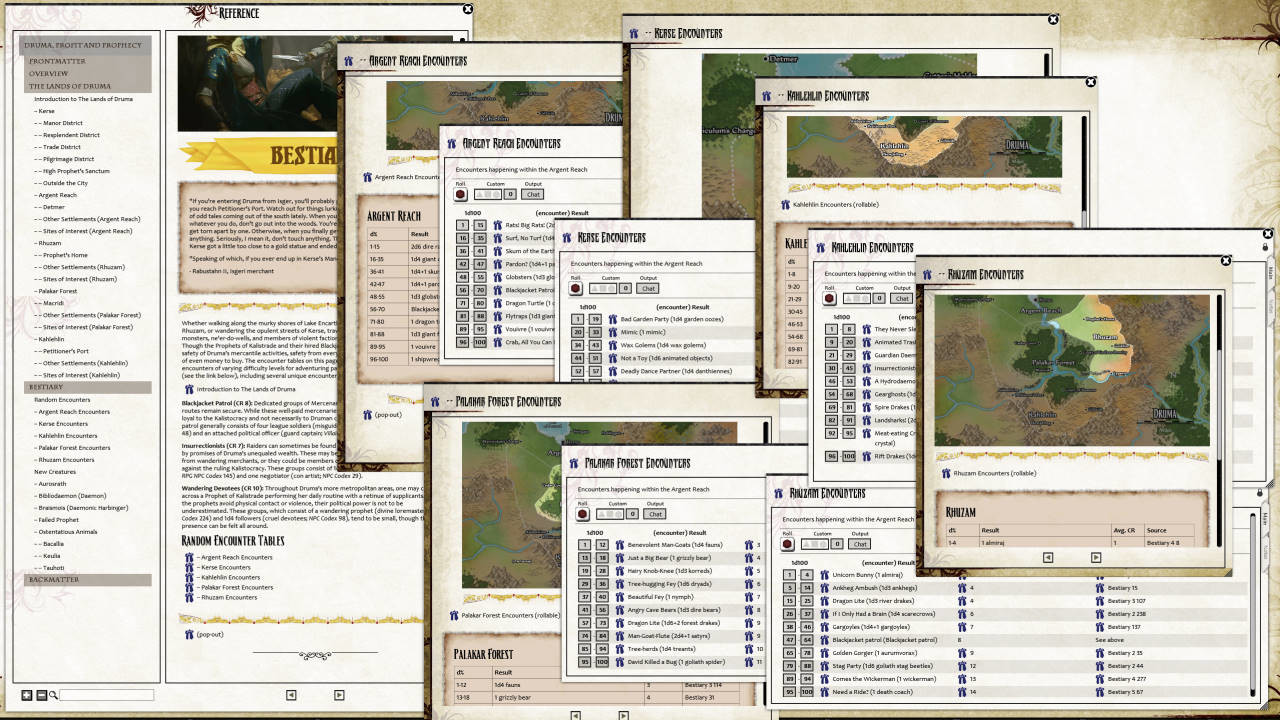Toggle the d4 custom die in Kerse Encounters
This screenshot has width=1280, height=720.
[x=594, y=288]
